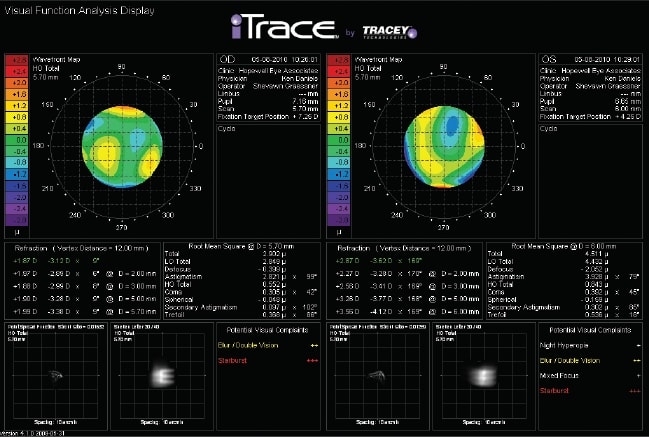Select OS refraction row +3.26 D at 5.00 mm

point(407,299)
